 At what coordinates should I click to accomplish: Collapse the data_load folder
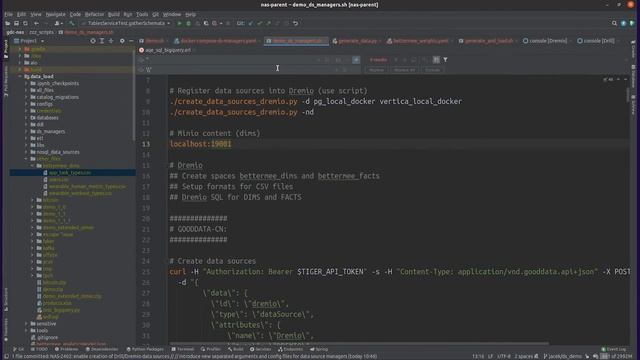click(x=20, y=77)
